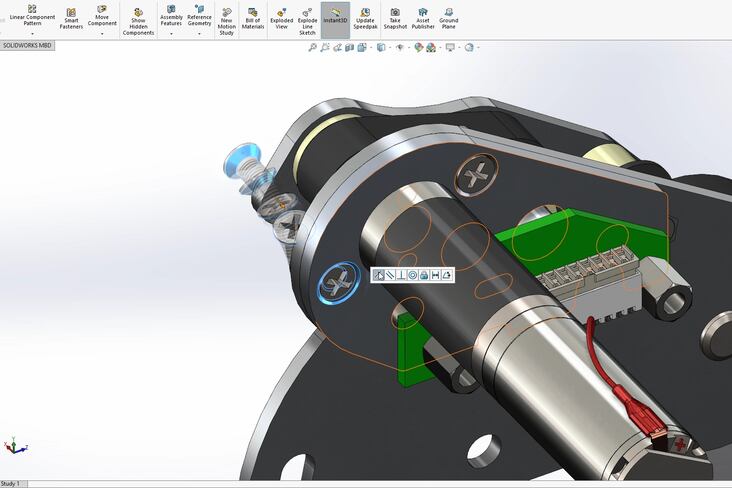Open the Bill of Materials tool

[253, 19]
